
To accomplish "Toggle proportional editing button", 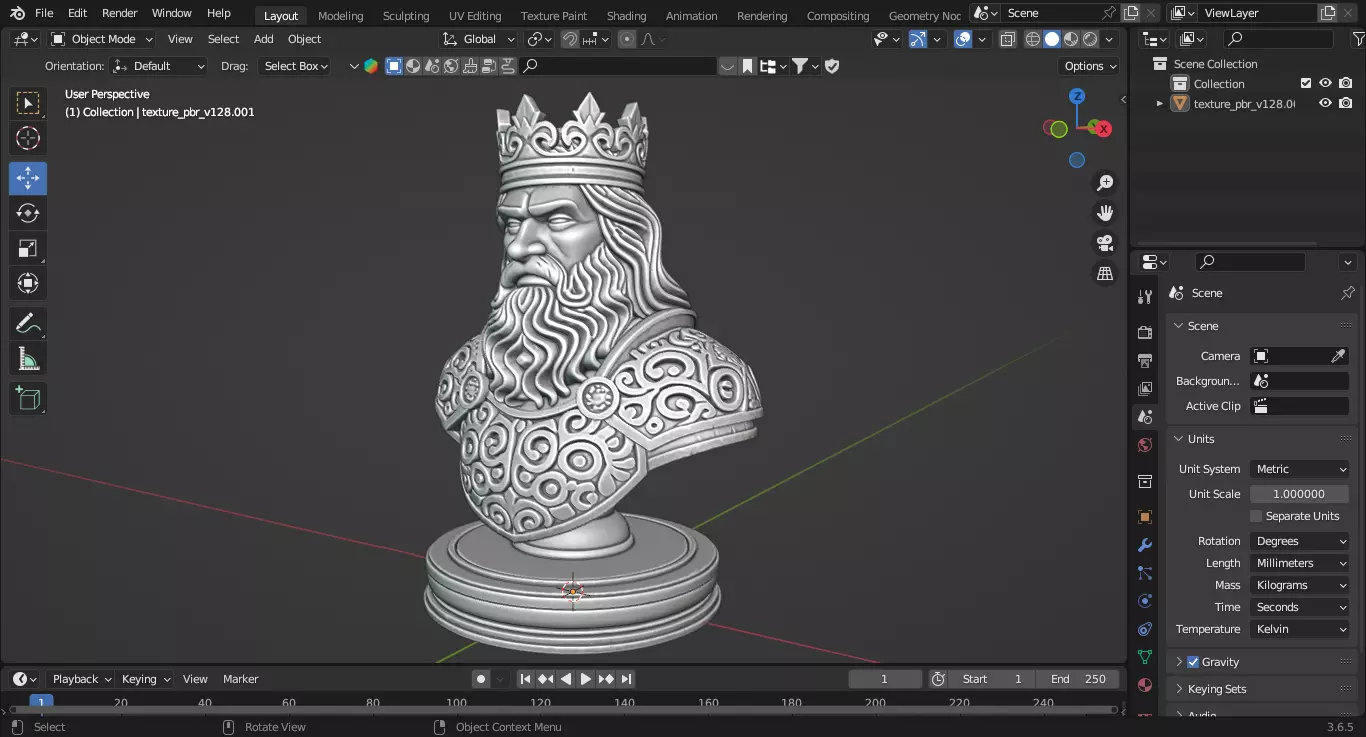I will pos(627,39).
